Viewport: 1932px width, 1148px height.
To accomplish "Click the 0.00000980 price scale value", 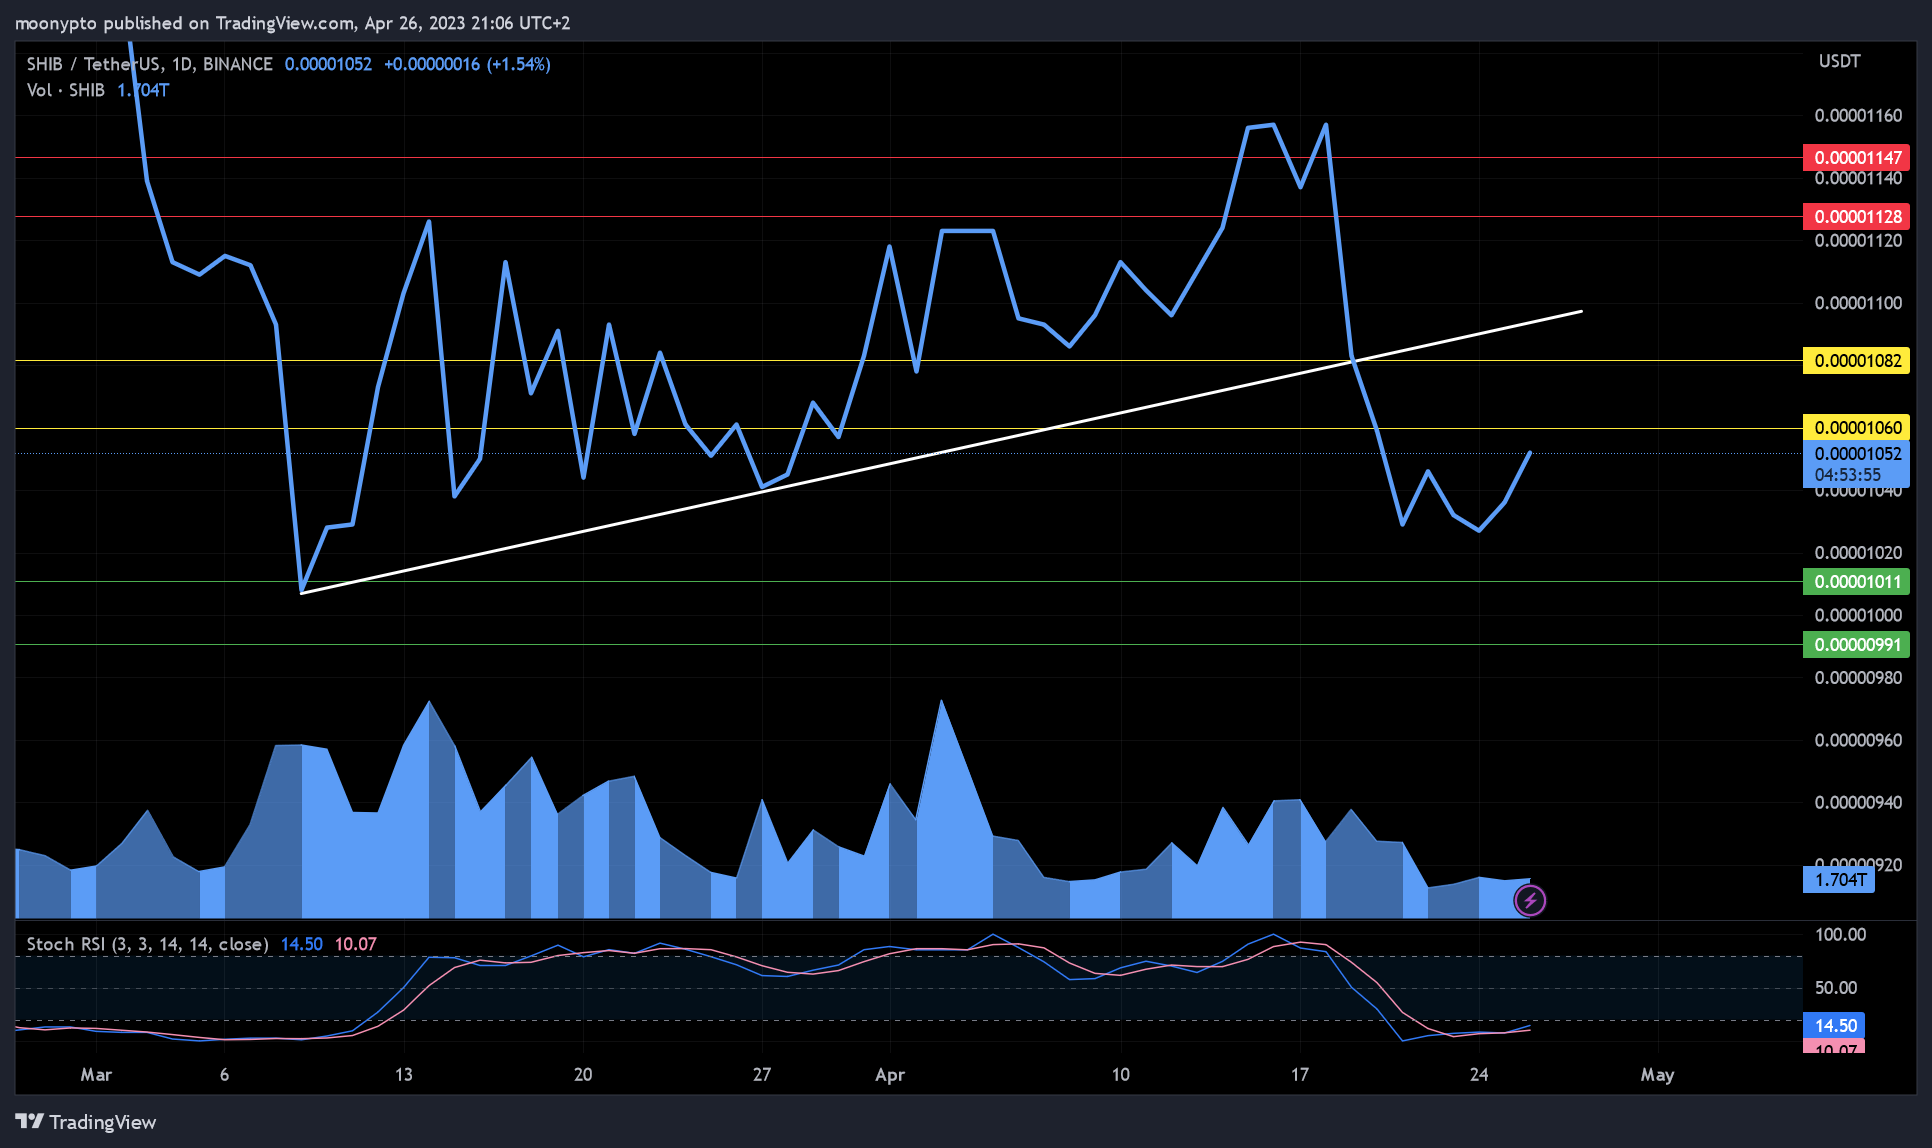I will (1858, 678).
